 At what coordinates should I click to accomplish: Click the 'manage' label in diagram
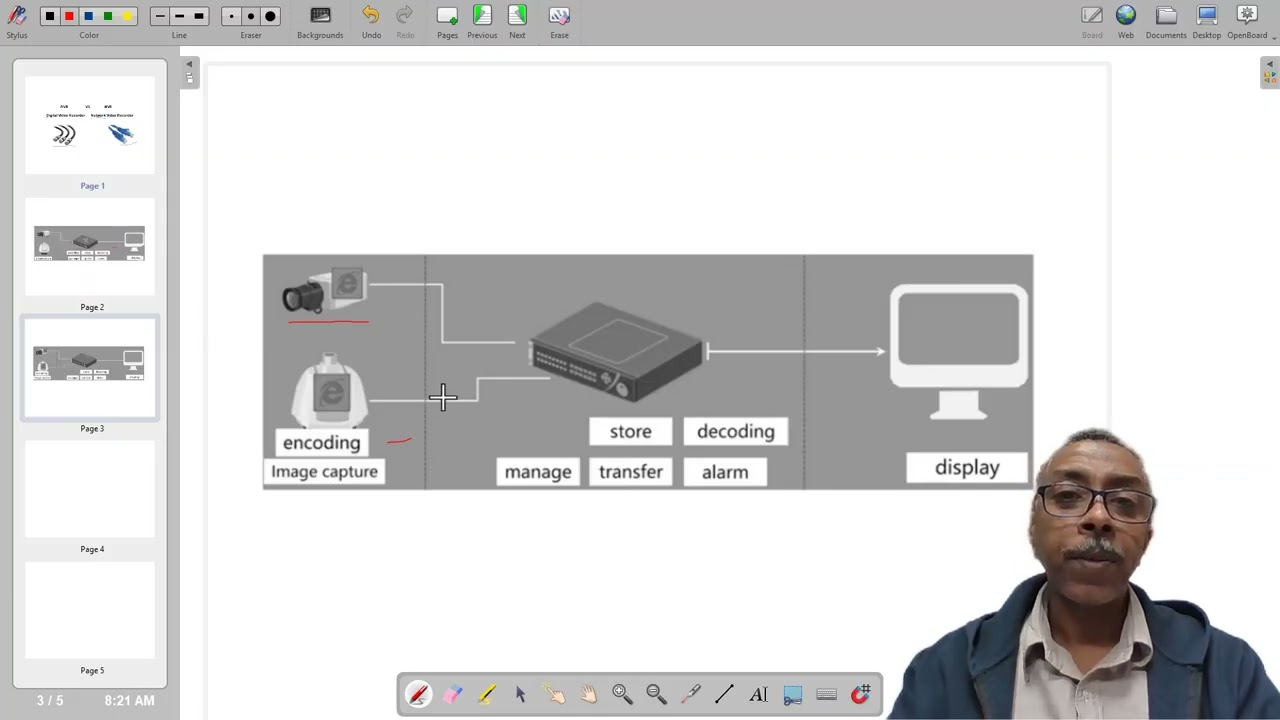[x=538, y=471]
